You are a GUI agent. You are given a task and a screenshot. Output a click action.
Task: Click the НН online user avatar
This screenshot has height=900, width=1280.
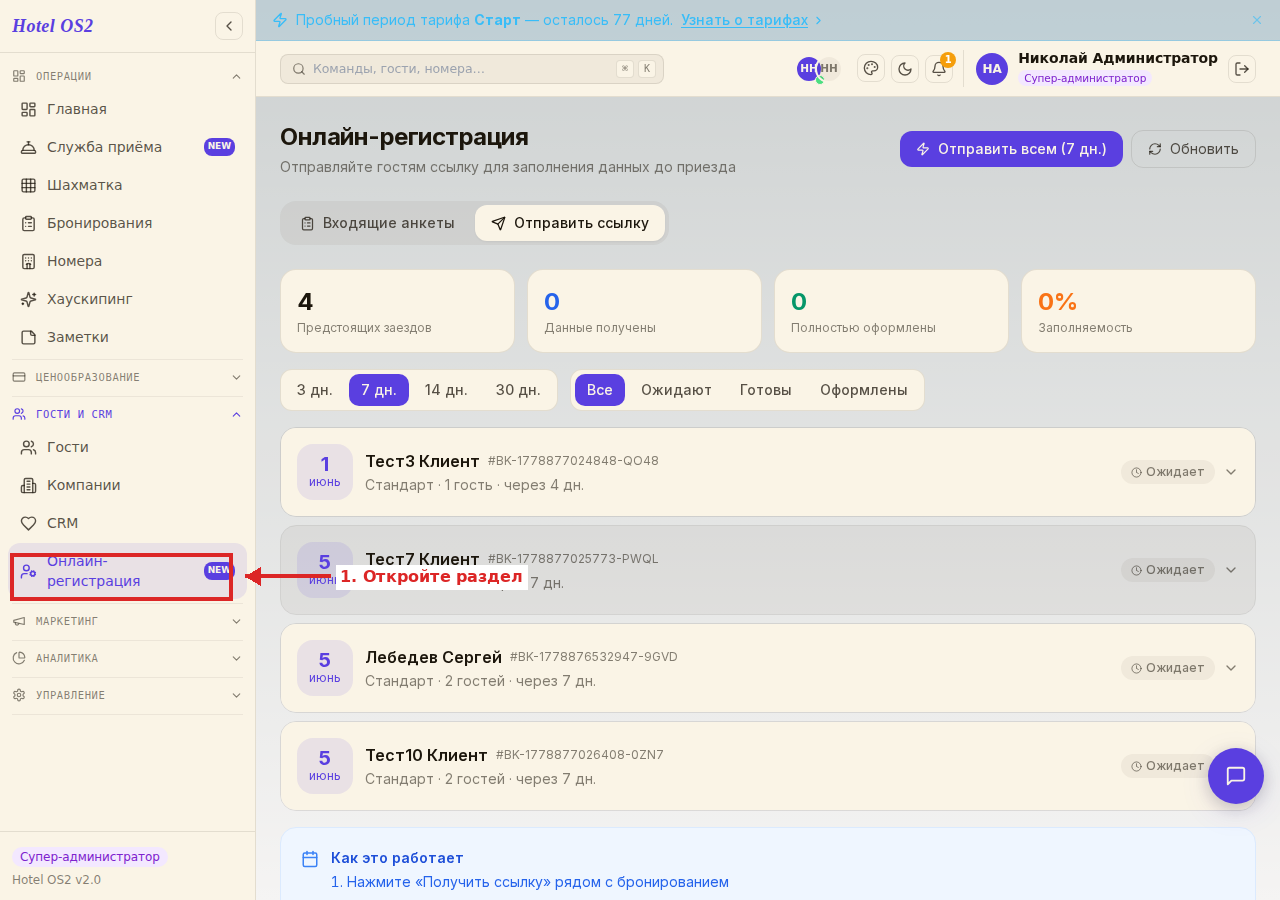pos(808,68)
